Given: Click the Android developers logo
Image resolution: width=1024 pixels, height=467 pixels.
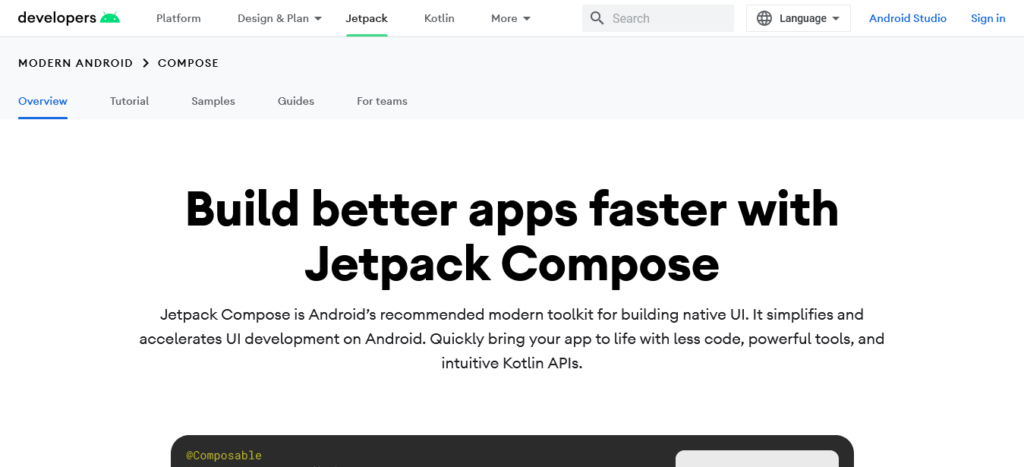Looking at the screenshot, I should click(68, 18).
